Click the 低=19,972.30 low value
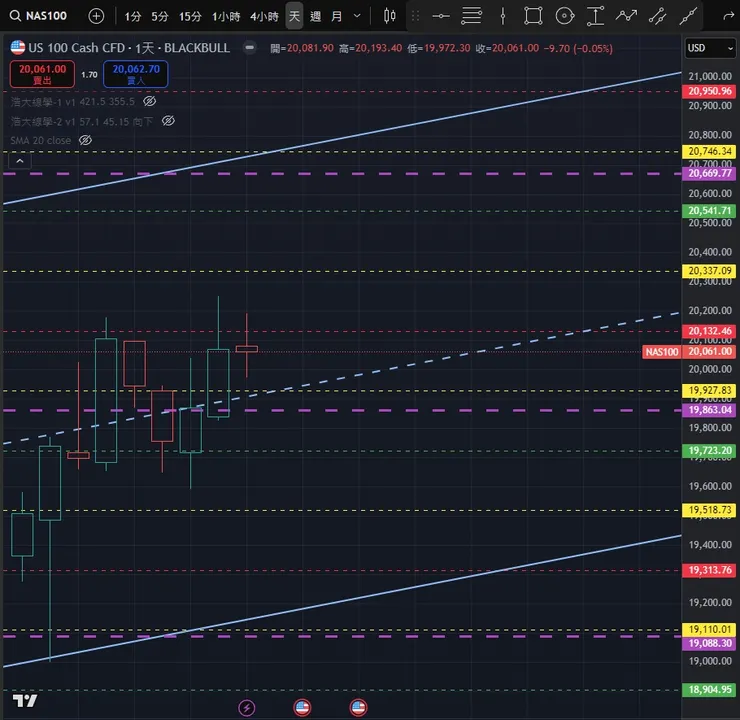Image resolution: width=740 pixels, height=720 pixels. click(439, 48)
